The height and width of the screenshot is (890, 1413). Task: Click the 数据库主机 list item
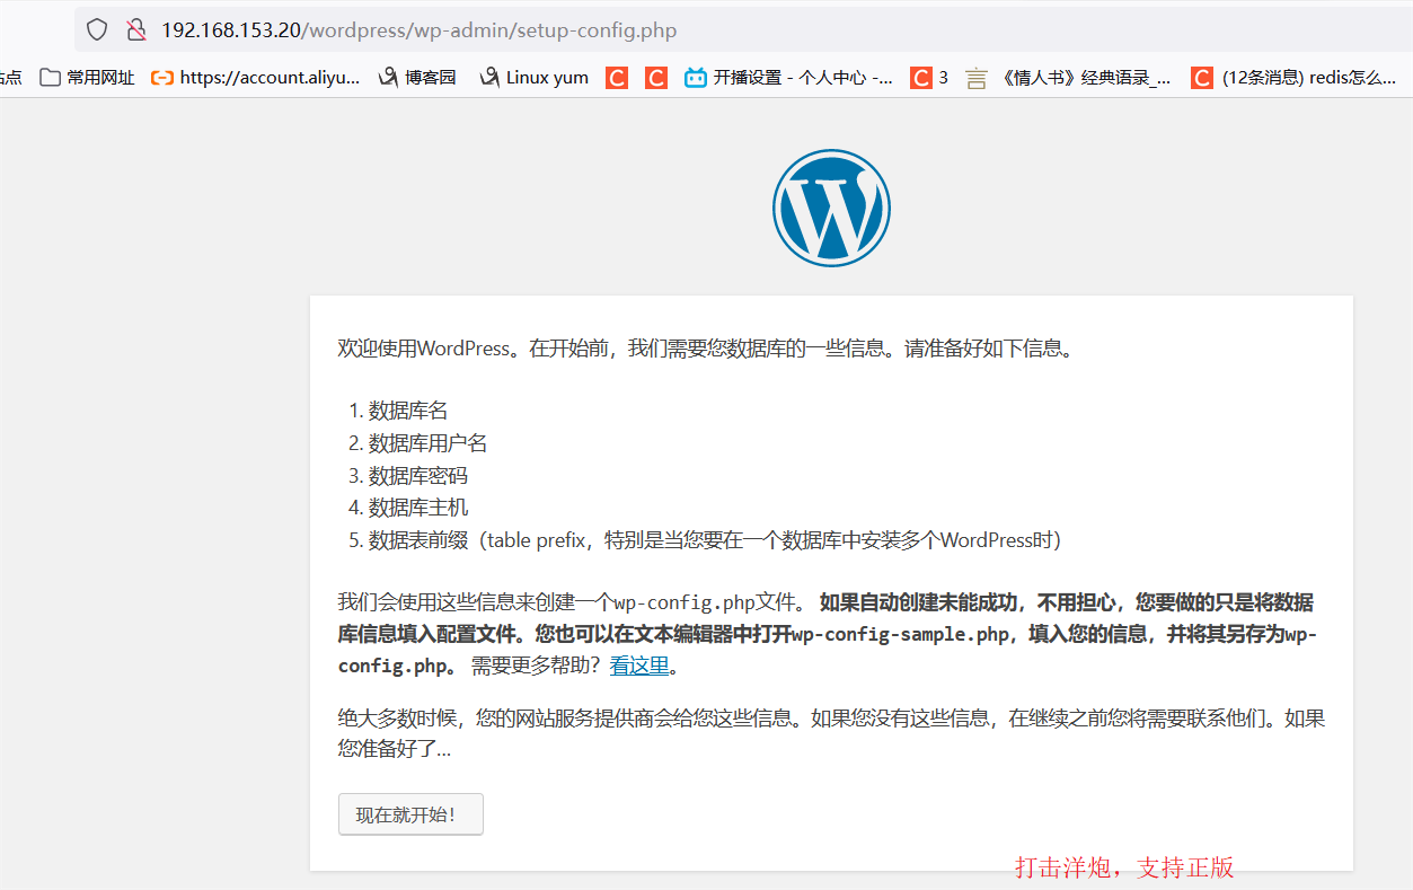(x=418, y=508)
